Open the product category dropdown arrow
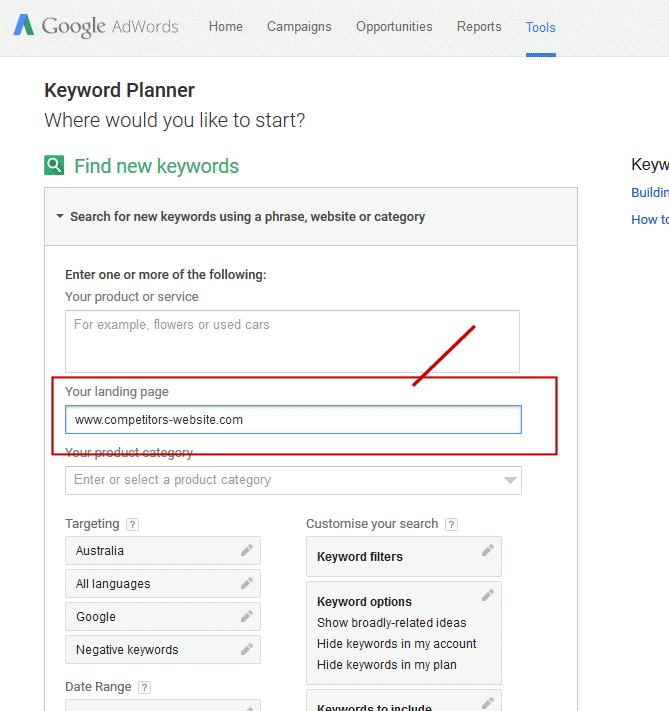669x711 pixels. pos(510,480)
